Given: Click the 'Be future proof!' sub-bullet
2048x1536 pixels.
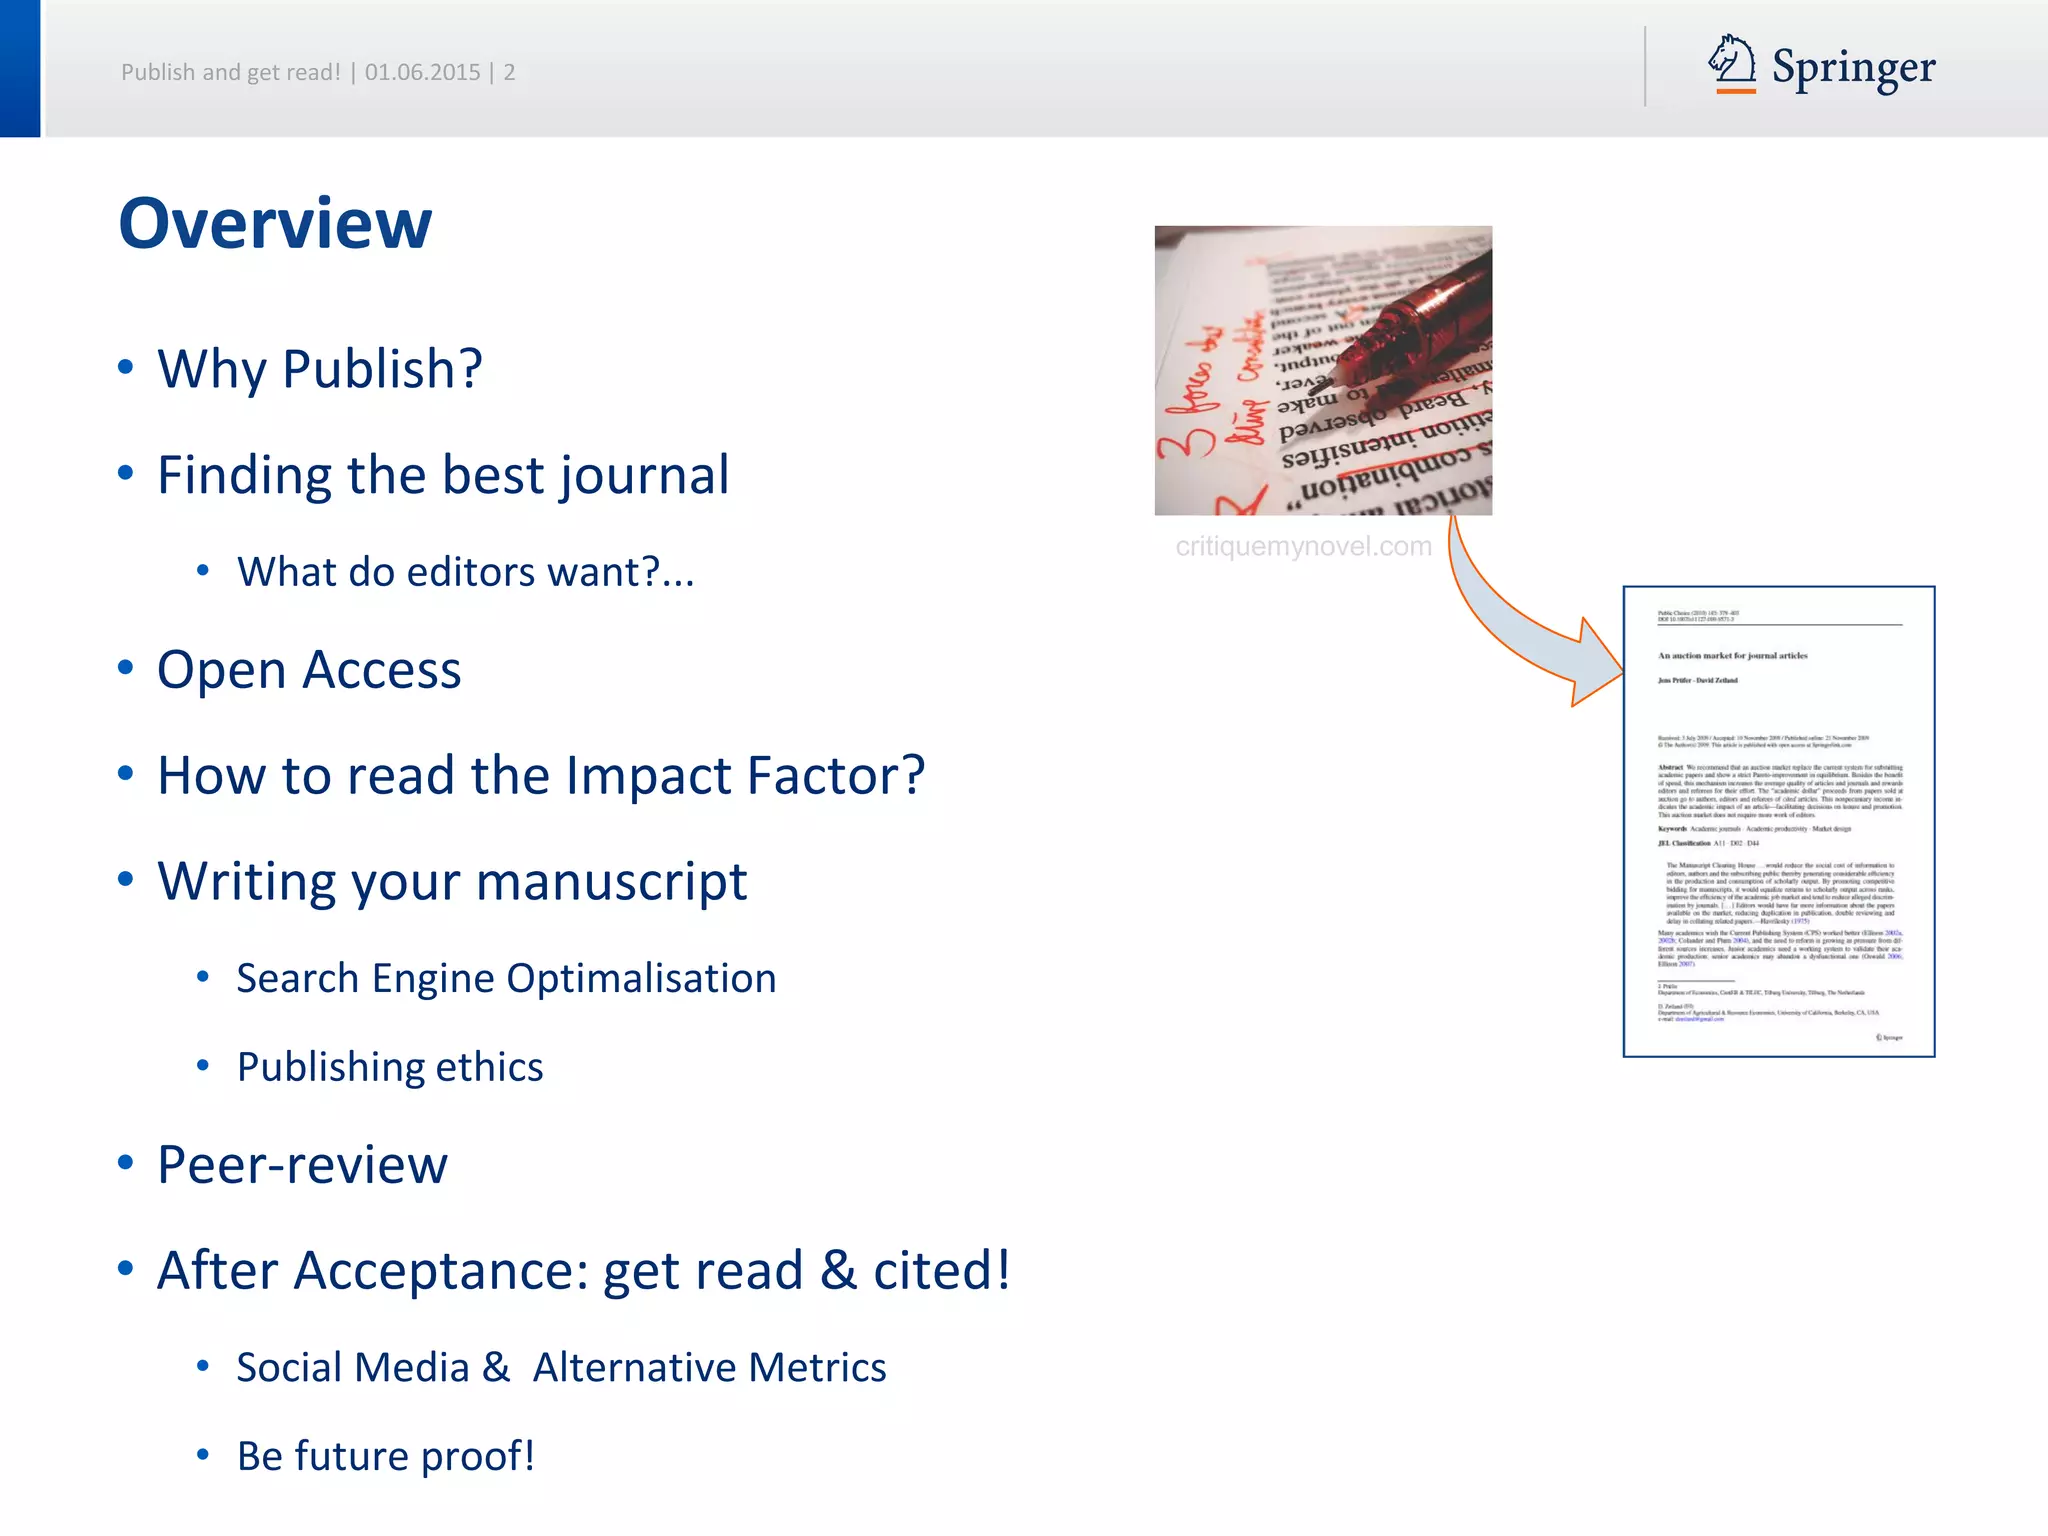Looking at the screenshot, I should click(x=386, y=1456).
